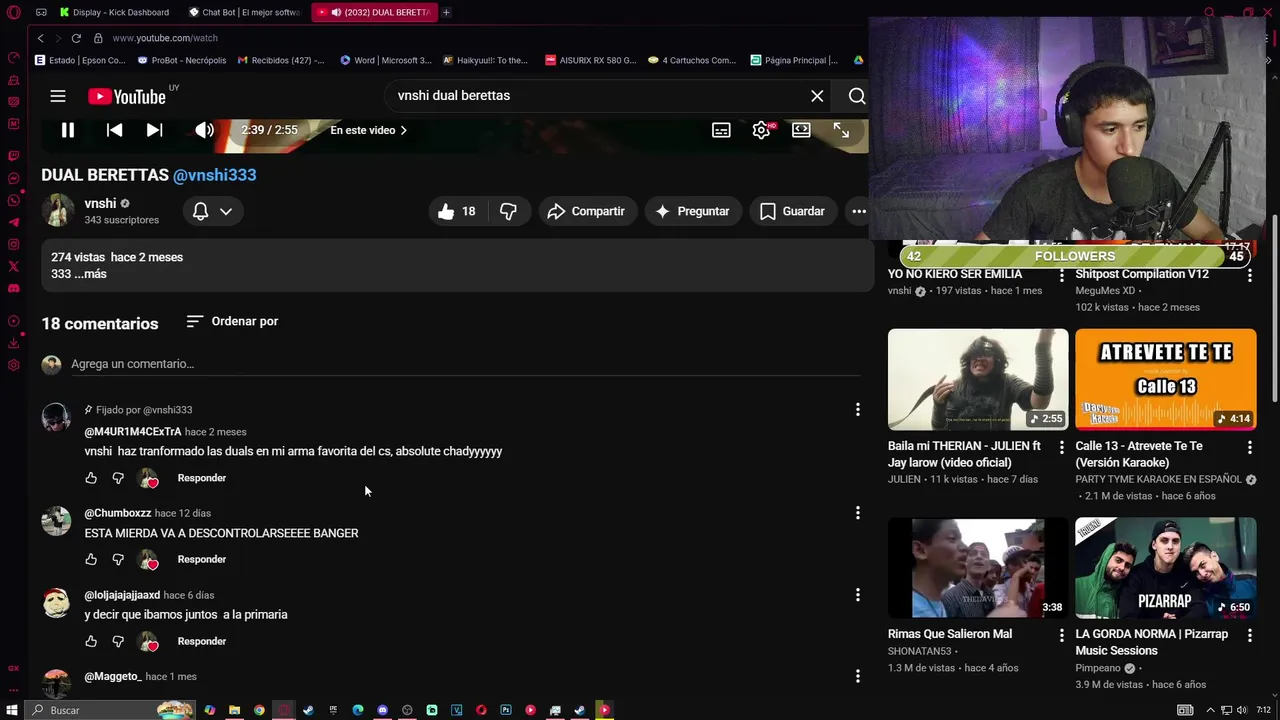Viewport: 1280px width, 720px height.
Task: Open more actions next to Guardar
Action: tap(858, 211)
